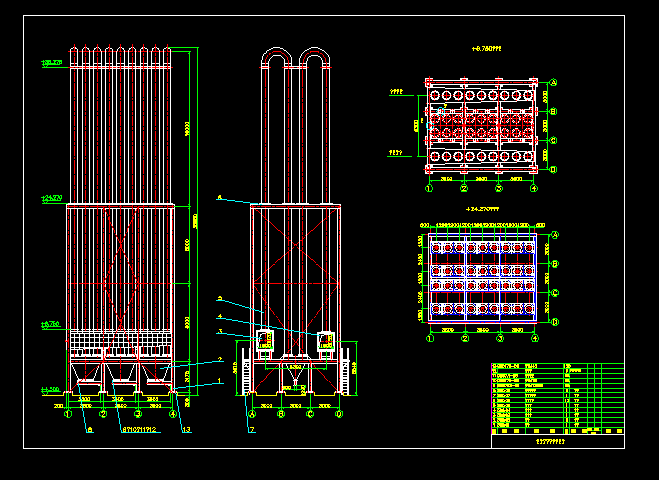The height and width of the screenshot is (480, 659).
Task: Select grid bubble 4 below upper plan view
Action: [534, 188]
